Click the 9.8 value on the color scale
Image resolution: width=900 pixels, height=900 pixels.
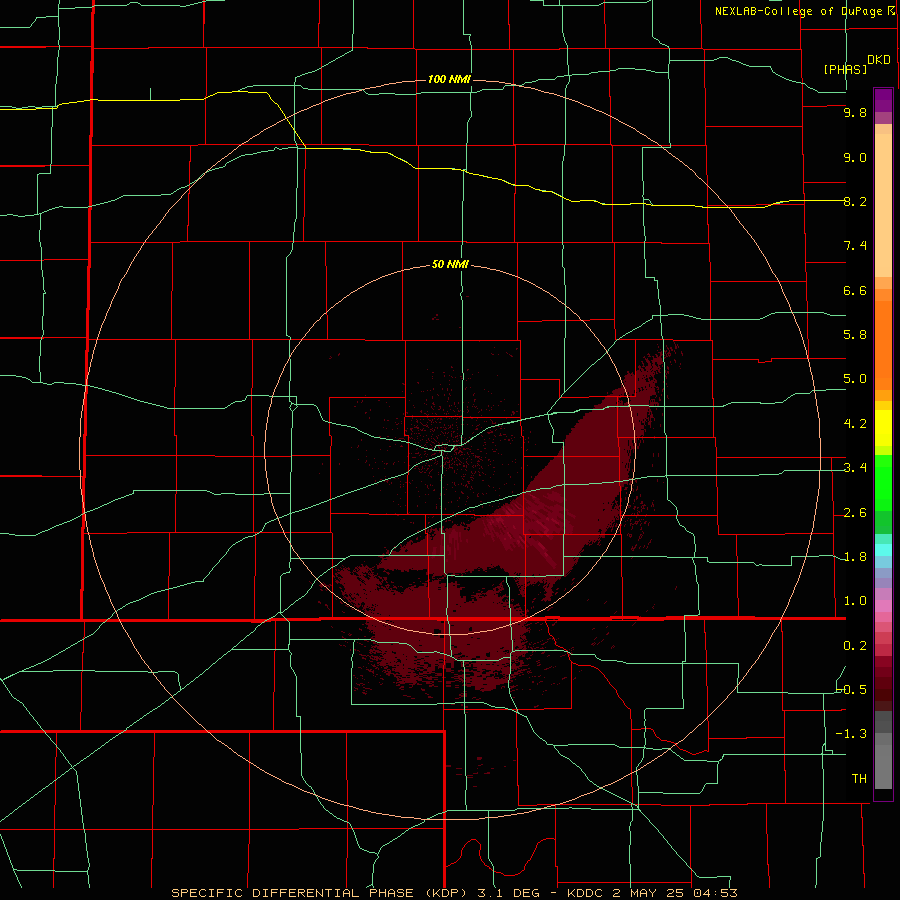855,112
